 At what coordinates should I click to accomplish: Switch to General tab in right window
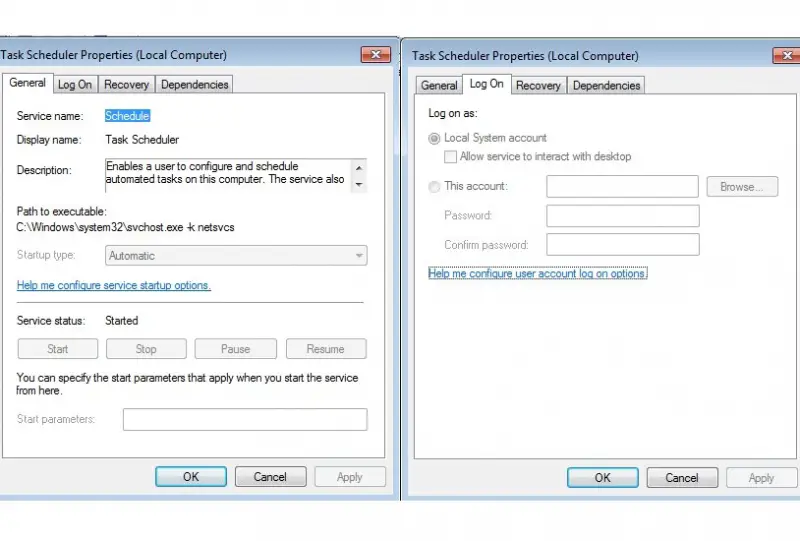click(x=439, y=86)
